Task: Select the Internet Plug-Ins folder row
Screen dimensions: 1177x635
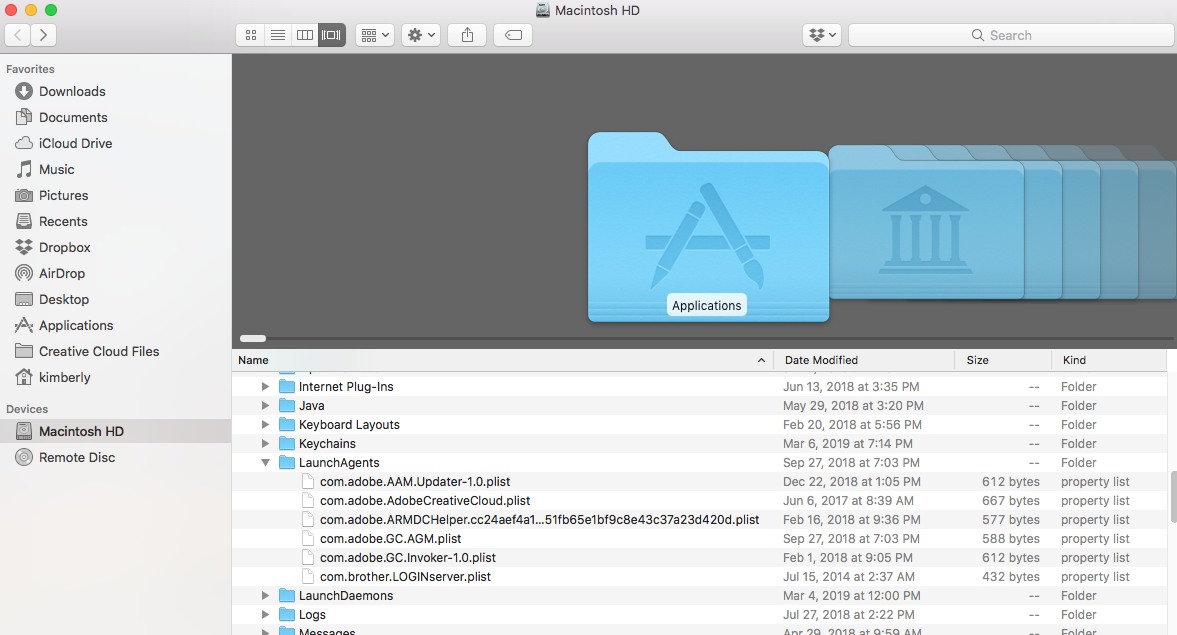Action: coord(699,387)
